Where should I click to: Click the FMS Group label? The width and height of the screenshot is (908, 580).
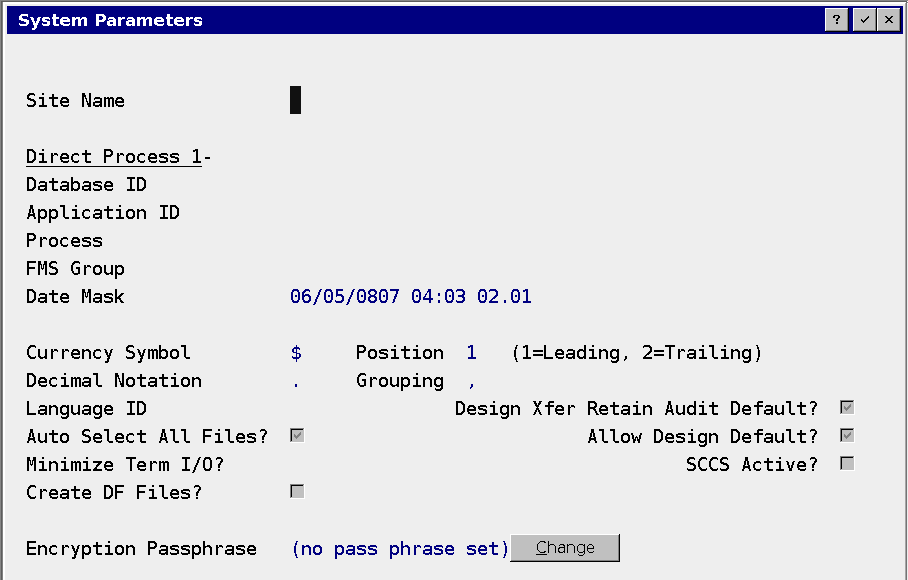coord(75,269)
